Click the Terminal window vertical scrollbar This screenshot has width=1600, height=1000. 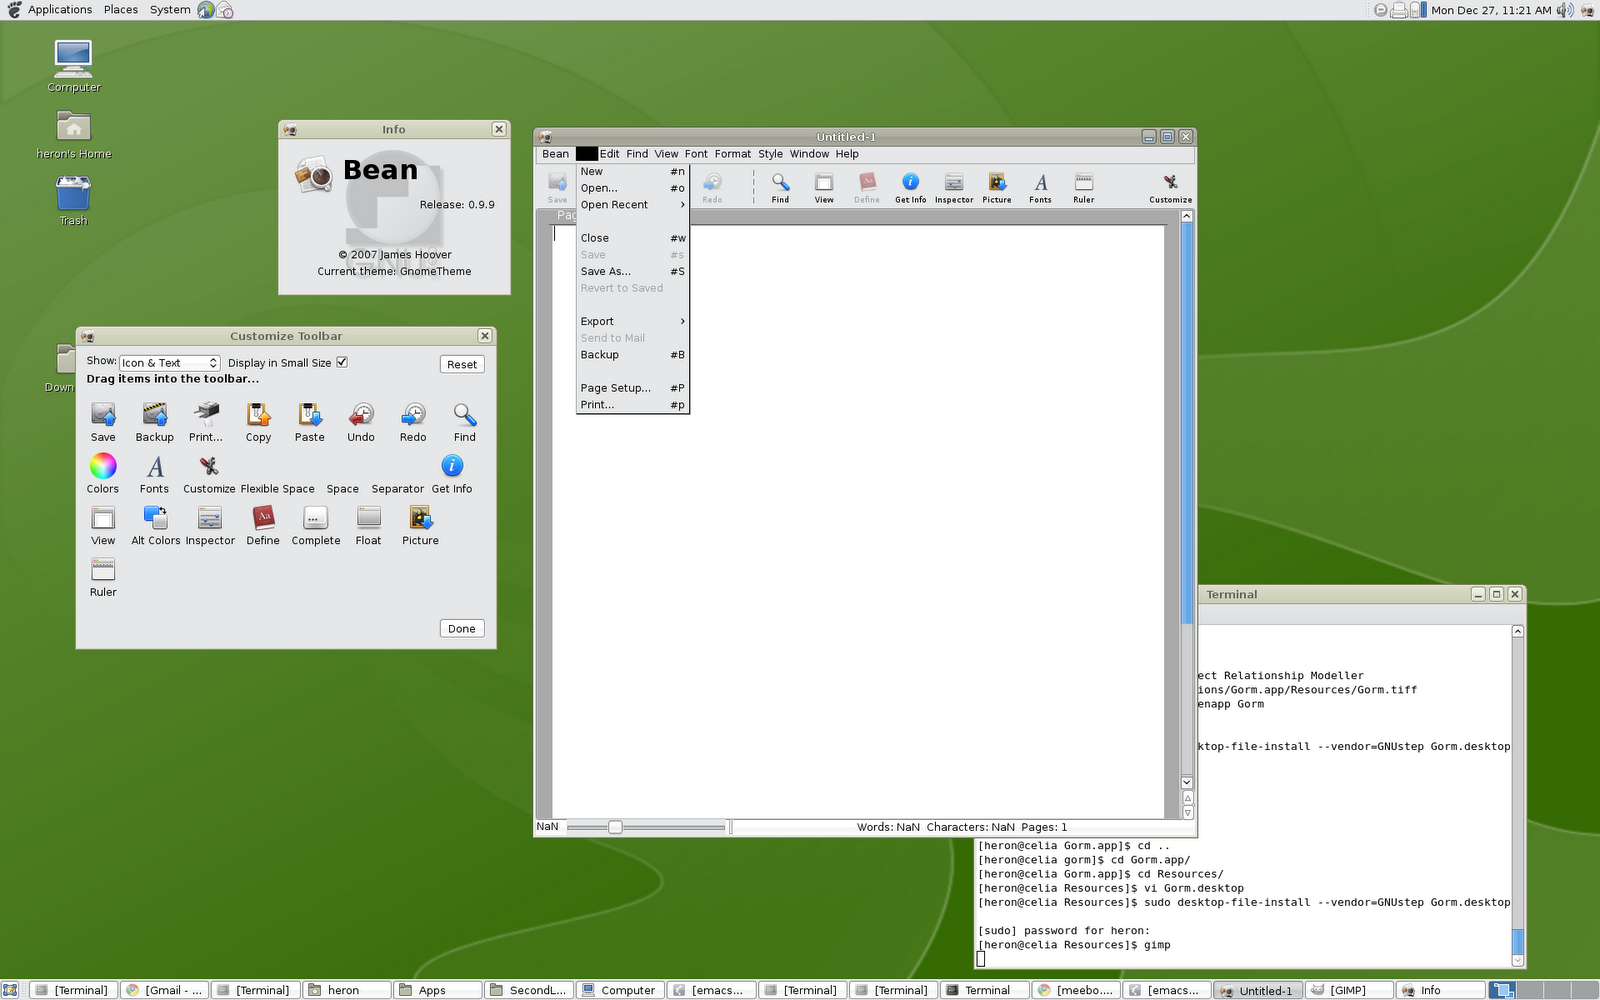point(1517,796)
